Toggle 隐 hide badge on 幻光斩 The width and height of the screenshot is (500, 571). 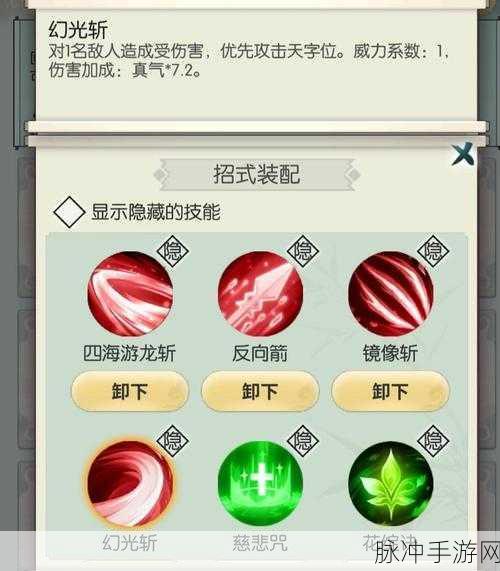coord(173,441)
